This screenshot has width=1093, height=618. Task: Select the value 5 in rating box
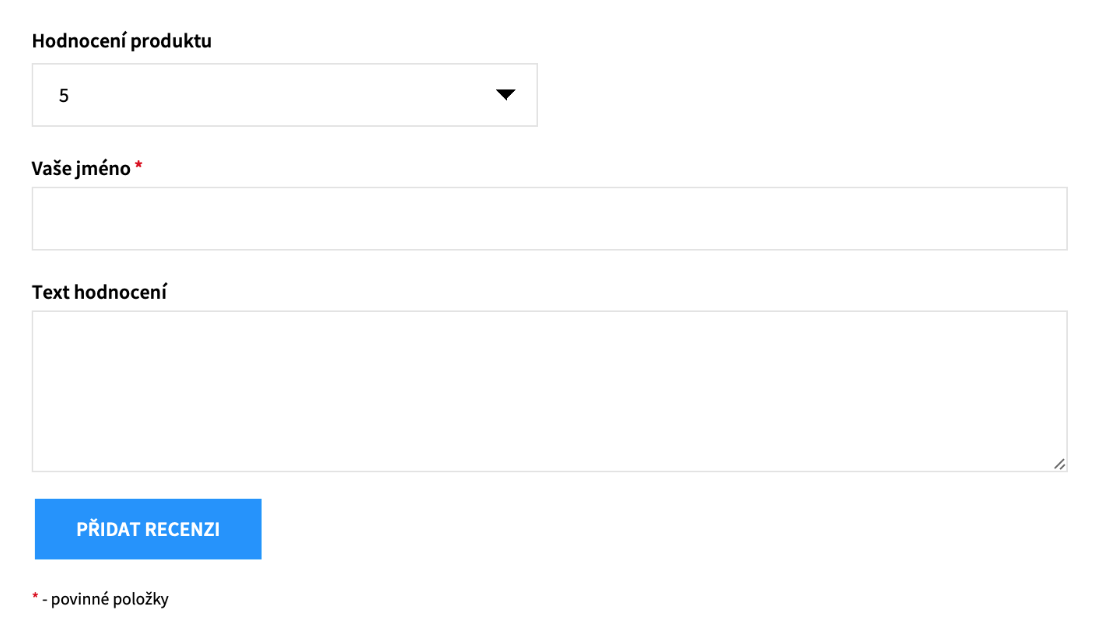pos(64,95)
